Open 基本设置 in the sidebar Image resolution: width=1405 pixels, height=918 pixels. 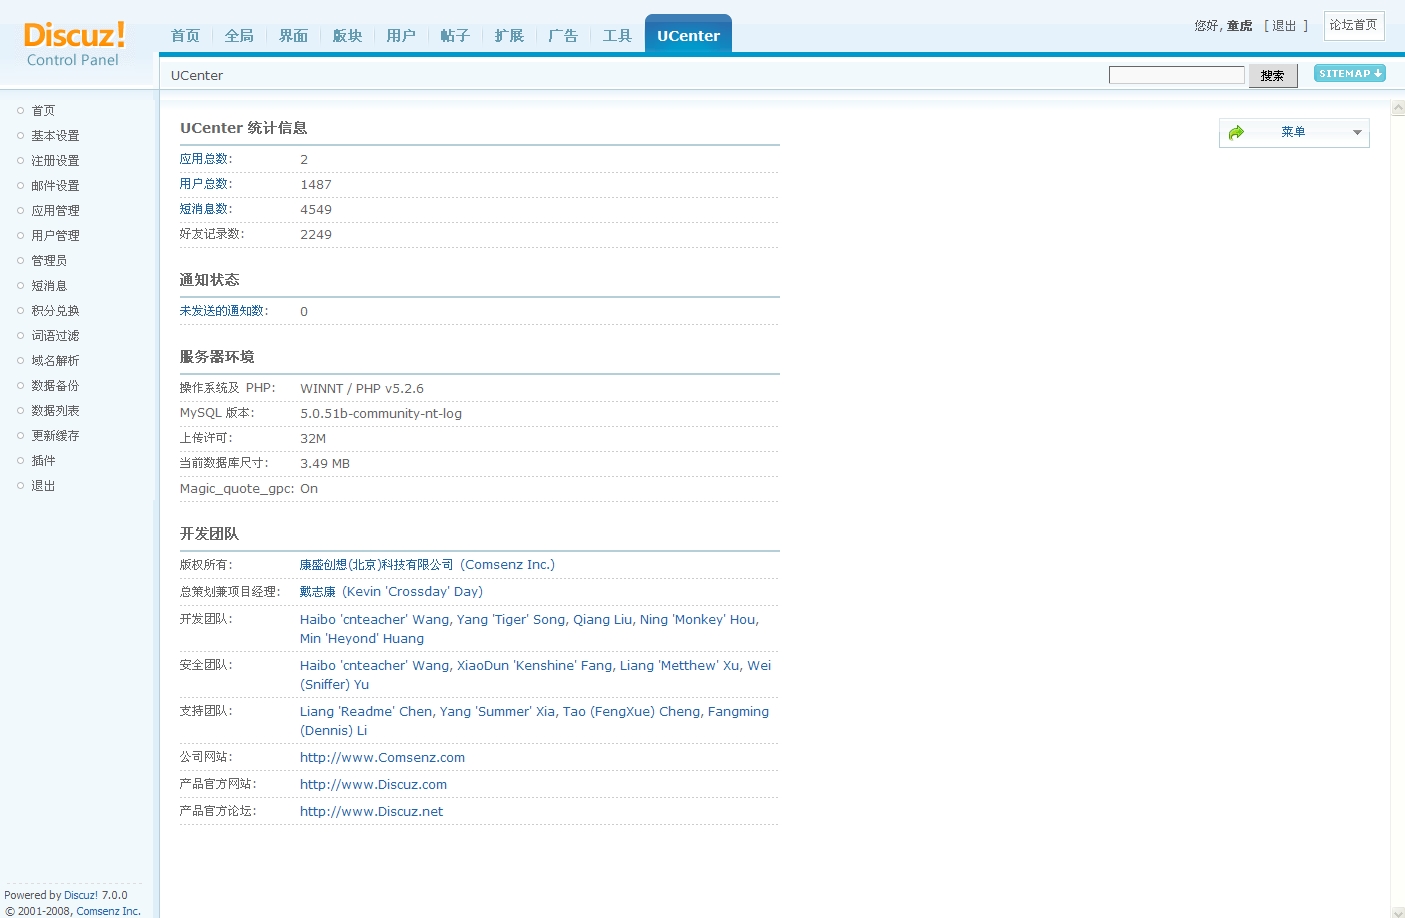(55, 136)
